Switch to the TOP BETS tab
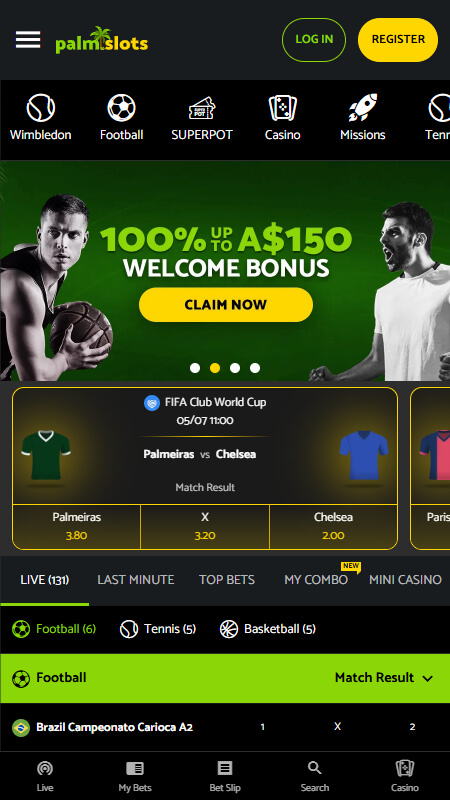 click(227, 580)
